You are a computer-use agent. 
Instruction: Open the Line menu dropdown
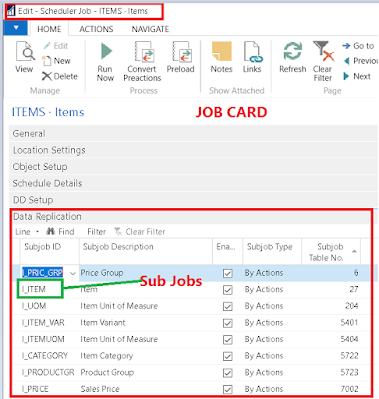[27, 232]
